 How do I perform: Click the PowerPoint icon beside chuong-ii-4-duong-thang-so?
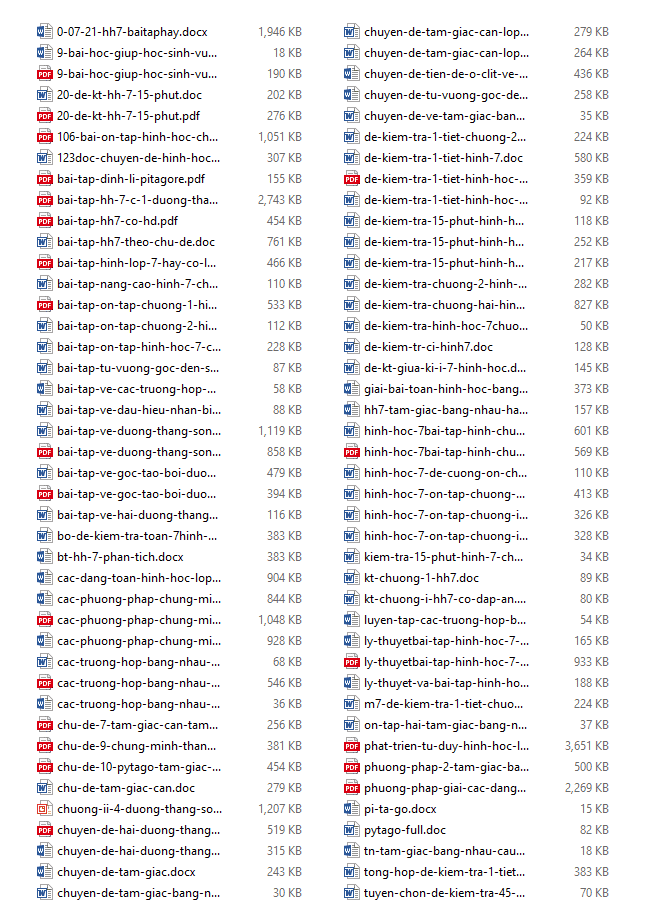pyautogui.click(x=44, y=809)
